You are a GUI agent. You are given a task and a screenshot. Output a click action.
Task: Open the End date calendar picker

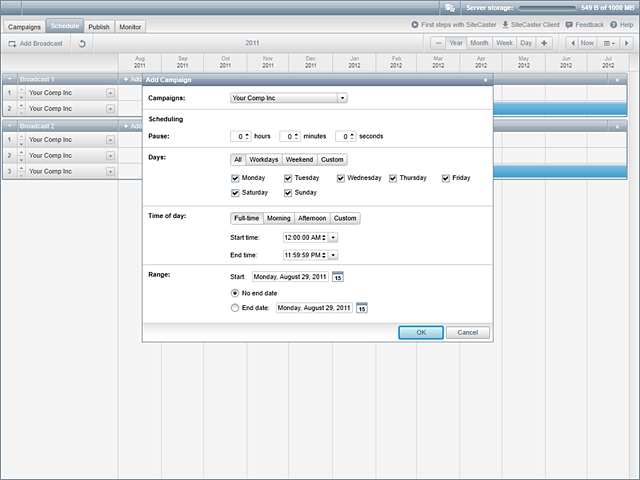pyautogui.click(x=362, y=308)
